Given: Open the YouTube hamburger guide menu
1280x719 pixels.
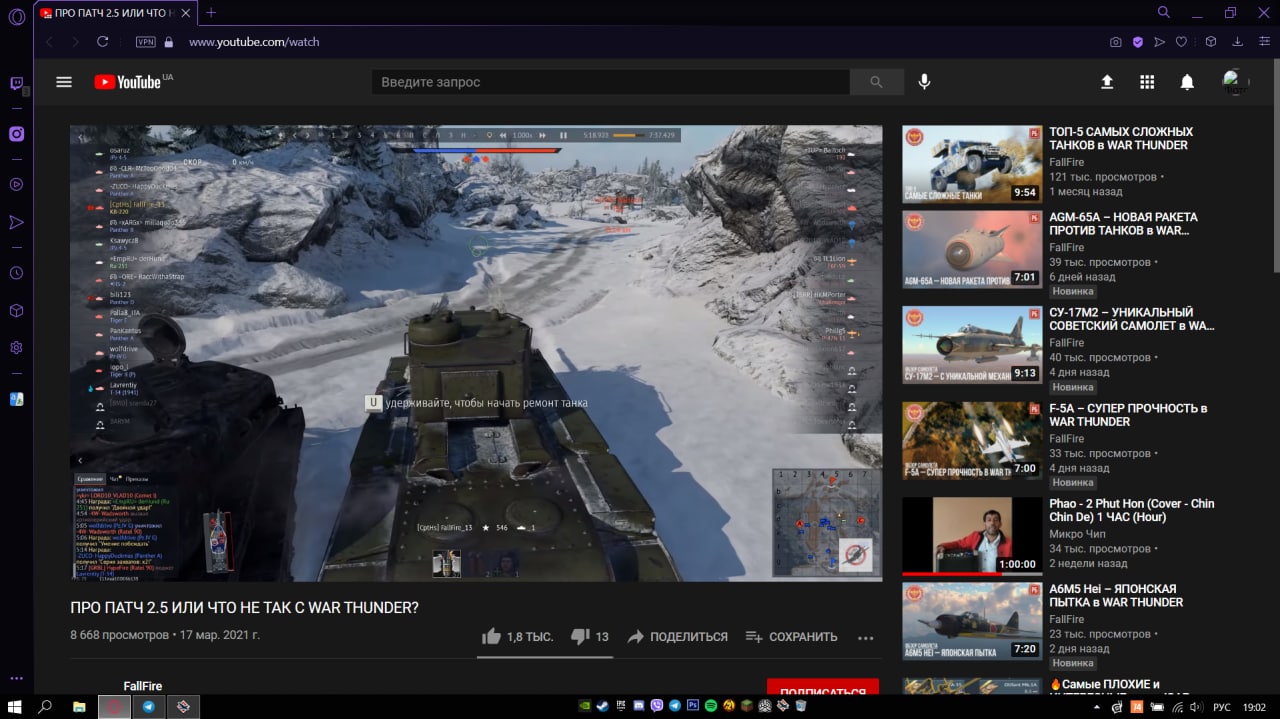Looking at the screenshot, I should (x=64, y=82).
